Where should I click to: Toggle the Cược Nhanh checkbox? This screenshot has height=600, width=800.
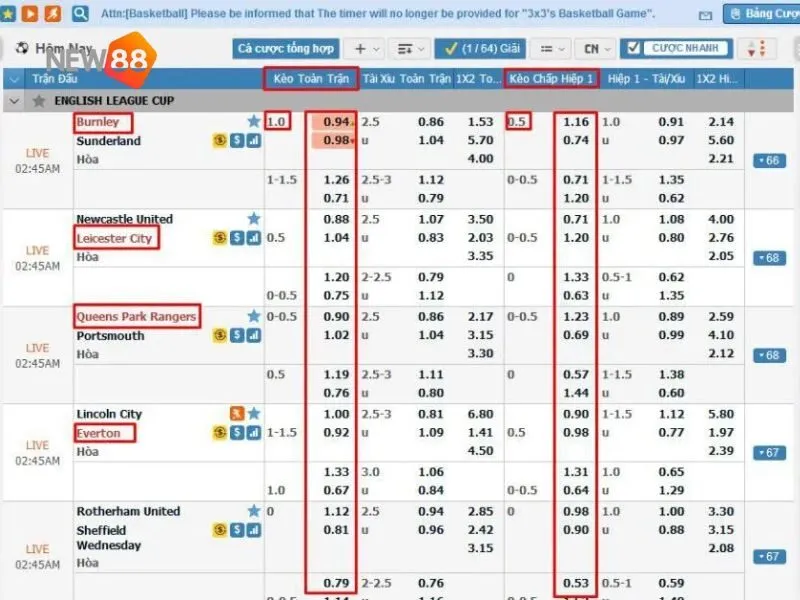click(x=633, y=48)
